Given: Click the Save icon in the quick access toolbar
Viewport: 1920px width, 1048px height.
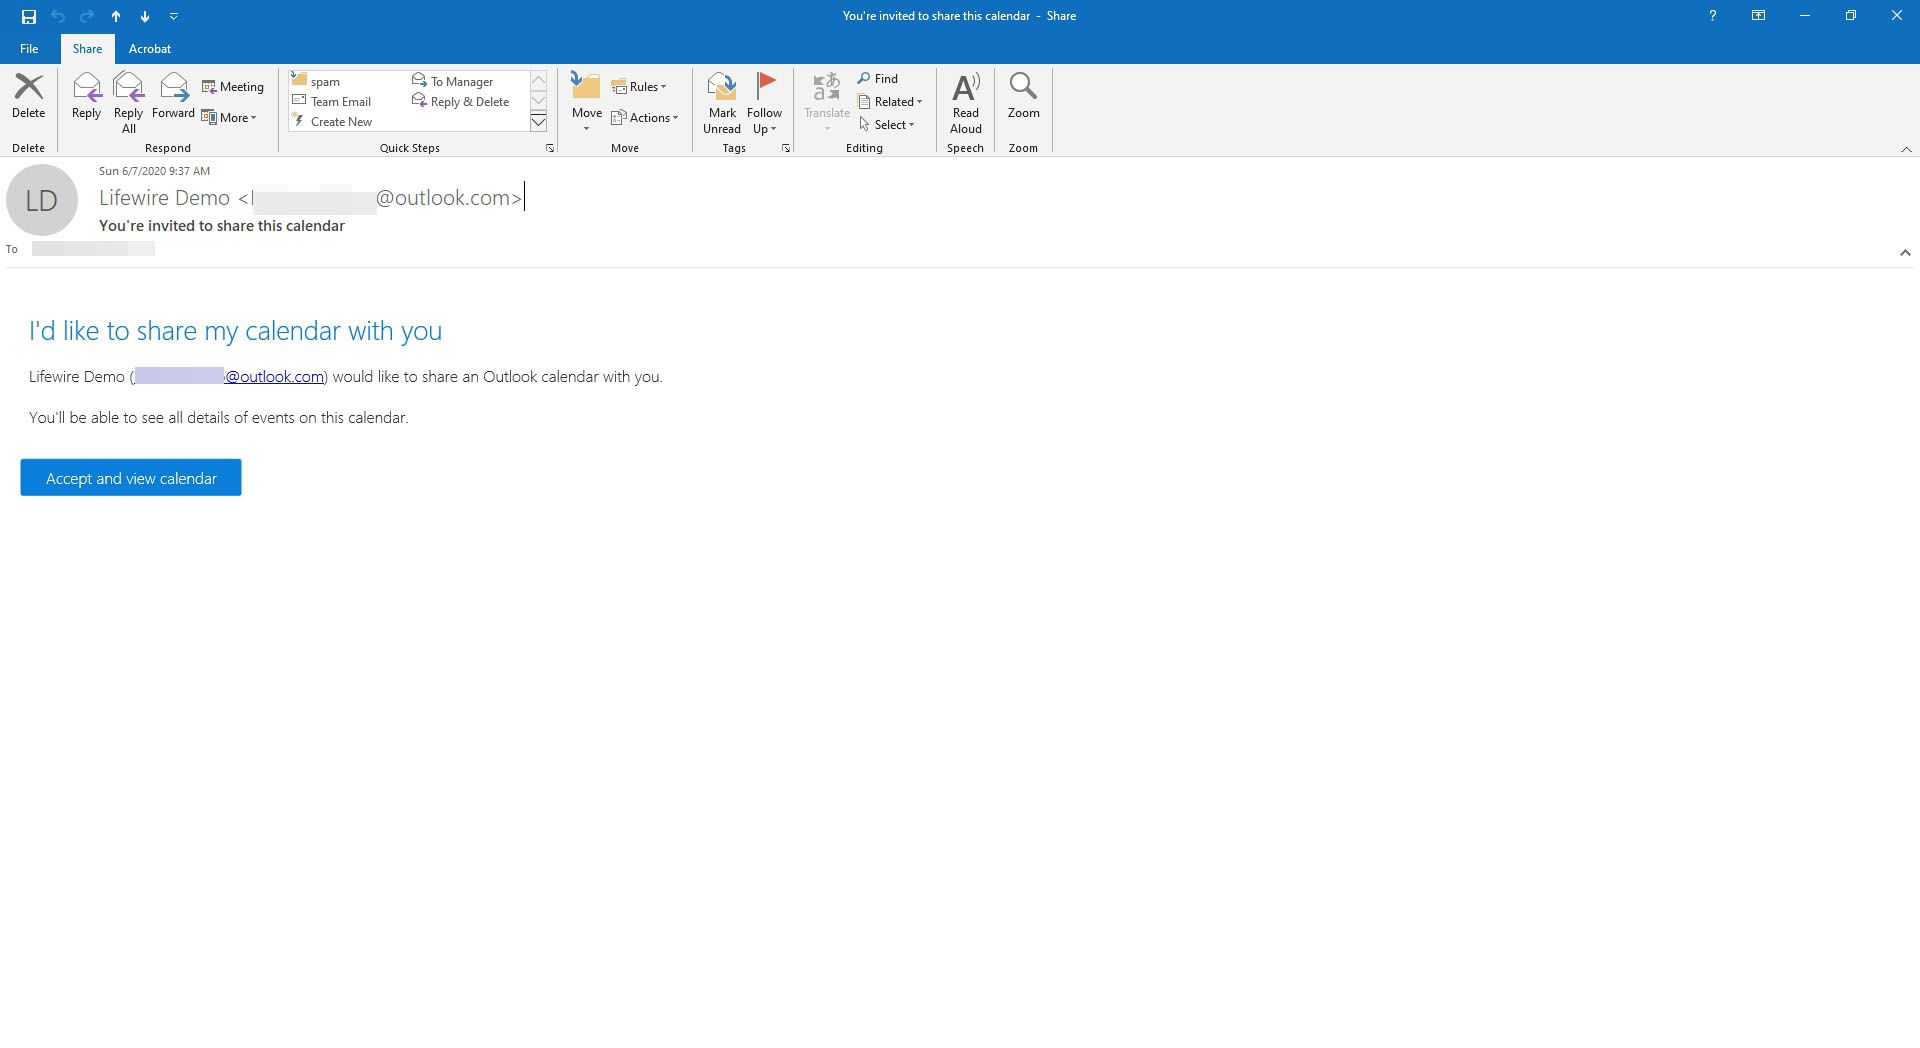Looking at the screenshot, I should coord(29,16).
